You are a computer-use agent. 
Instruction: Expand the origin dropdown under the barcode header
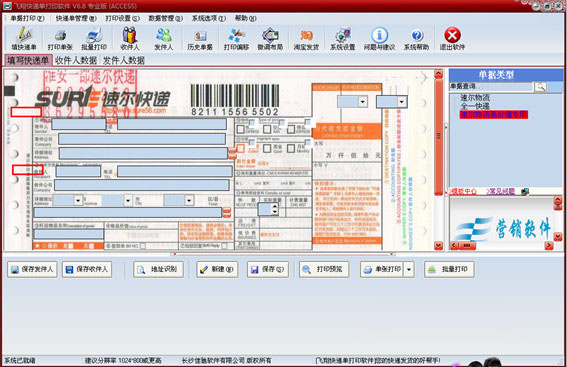tap(362, 102)
